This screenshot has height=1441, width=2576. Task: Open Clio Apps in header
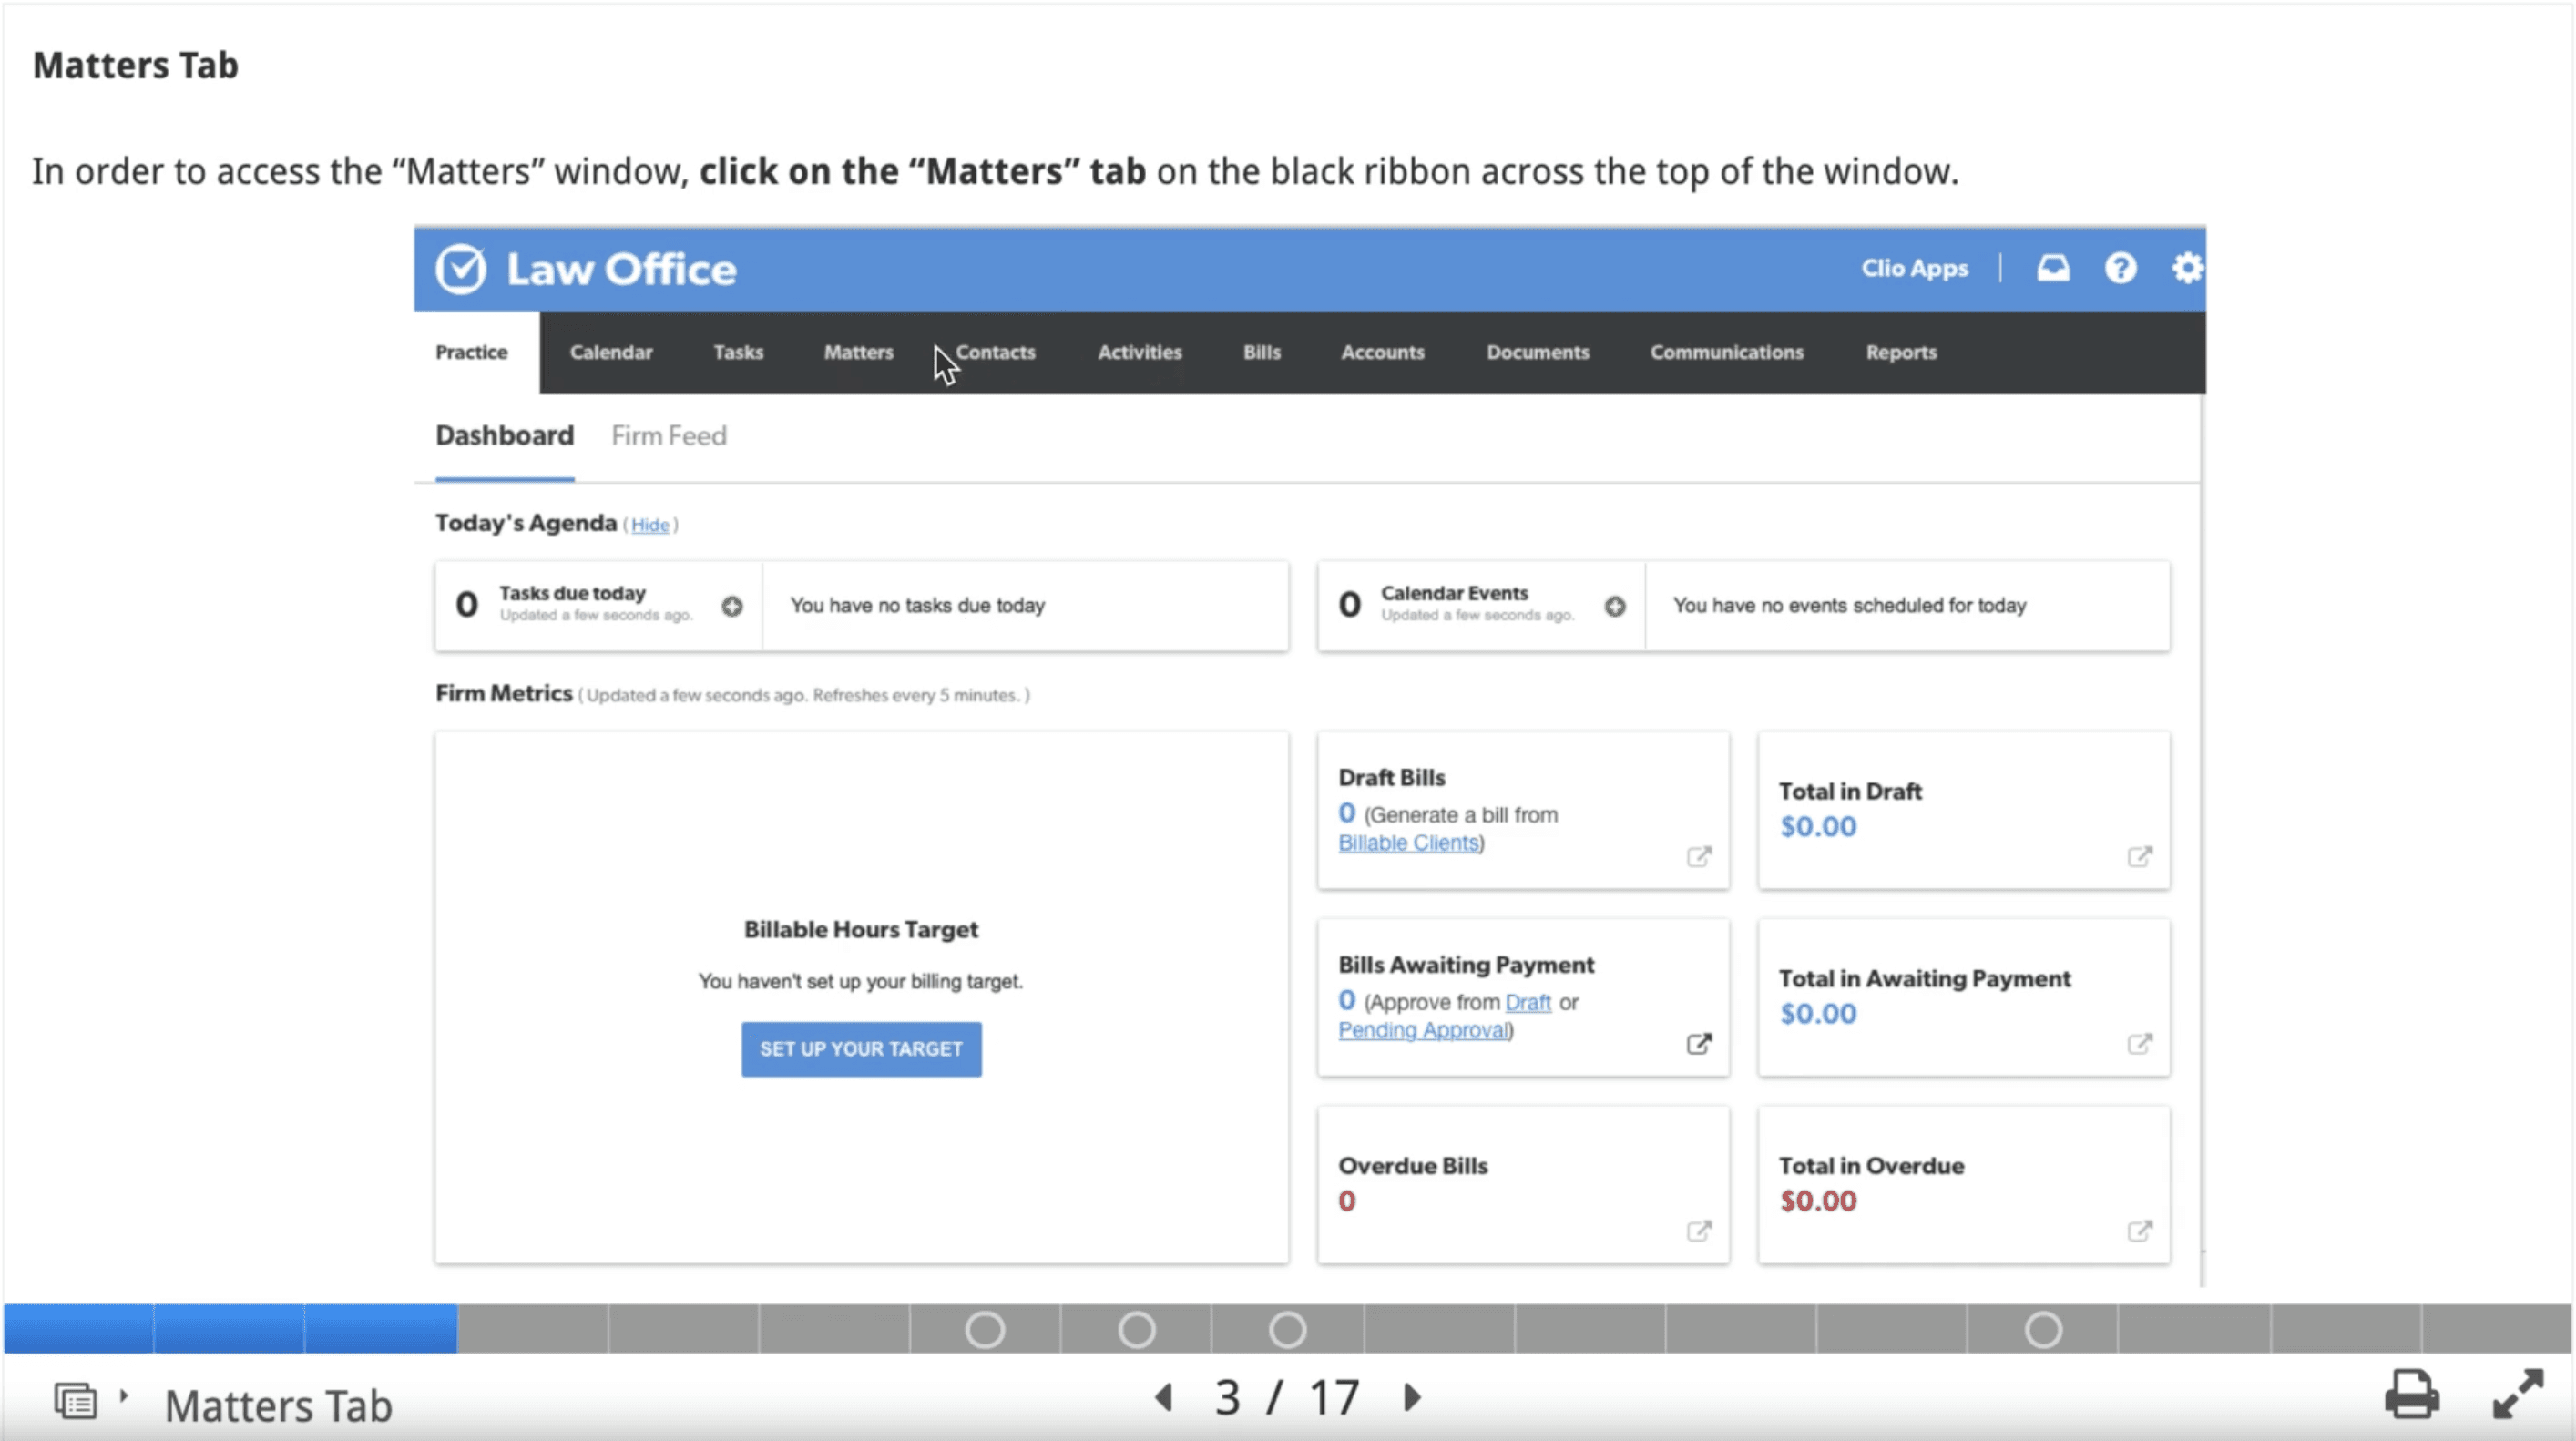pyautogui.click(x=1914, y=268)
